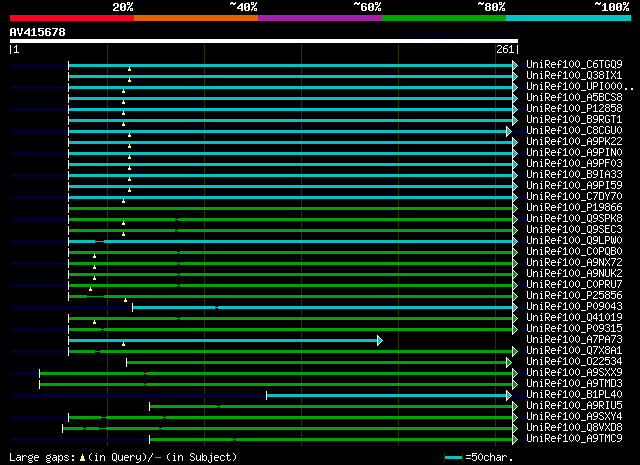The width and height of the screenshot is (640, 465).
Task: Click the cyan =50char scale bar
Action: pyautogui.click(x=453, y=457)
